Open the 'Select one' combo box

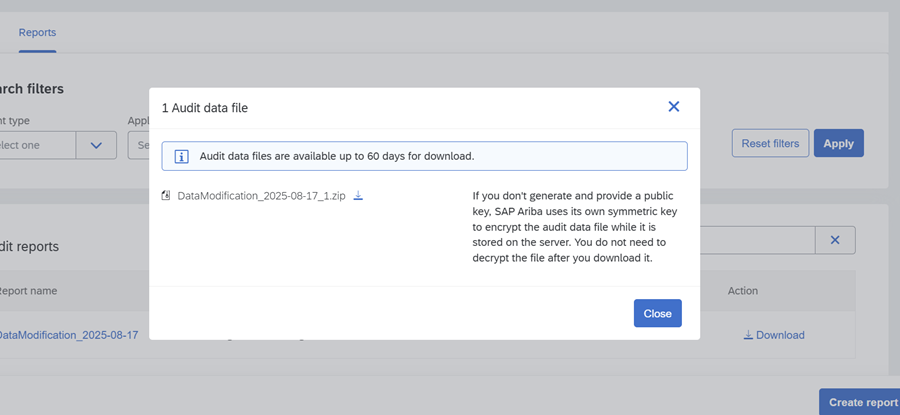click(x=38, y=145)
